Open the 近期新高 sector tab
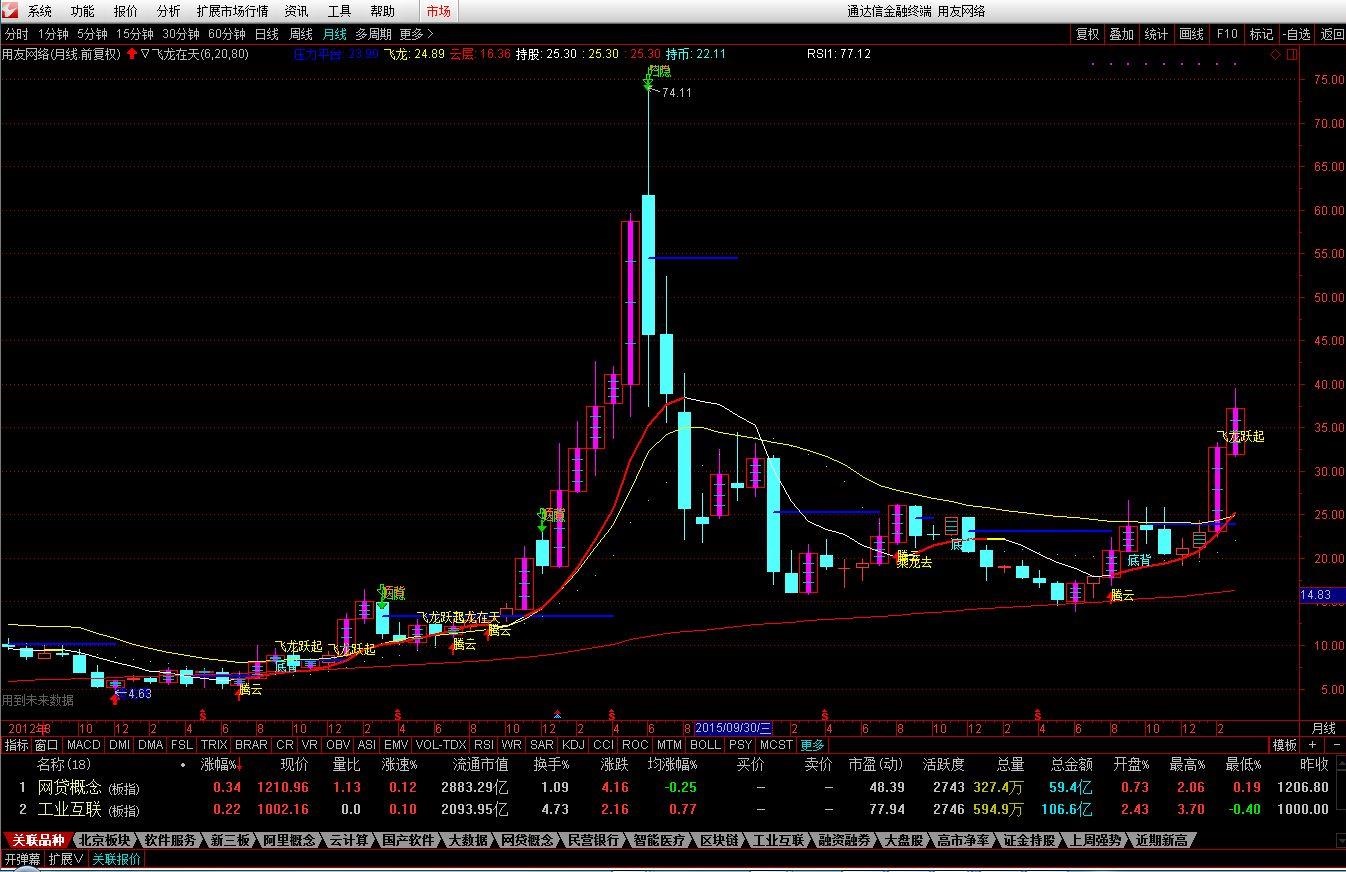 click(x=1161, y=840)
